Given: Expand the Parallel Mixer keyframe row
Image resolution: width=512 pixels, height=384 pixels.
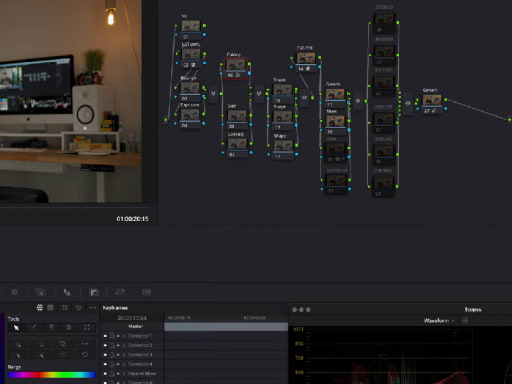Looking at the screenshot, I should pyautogui.click(x=124, y=373).
